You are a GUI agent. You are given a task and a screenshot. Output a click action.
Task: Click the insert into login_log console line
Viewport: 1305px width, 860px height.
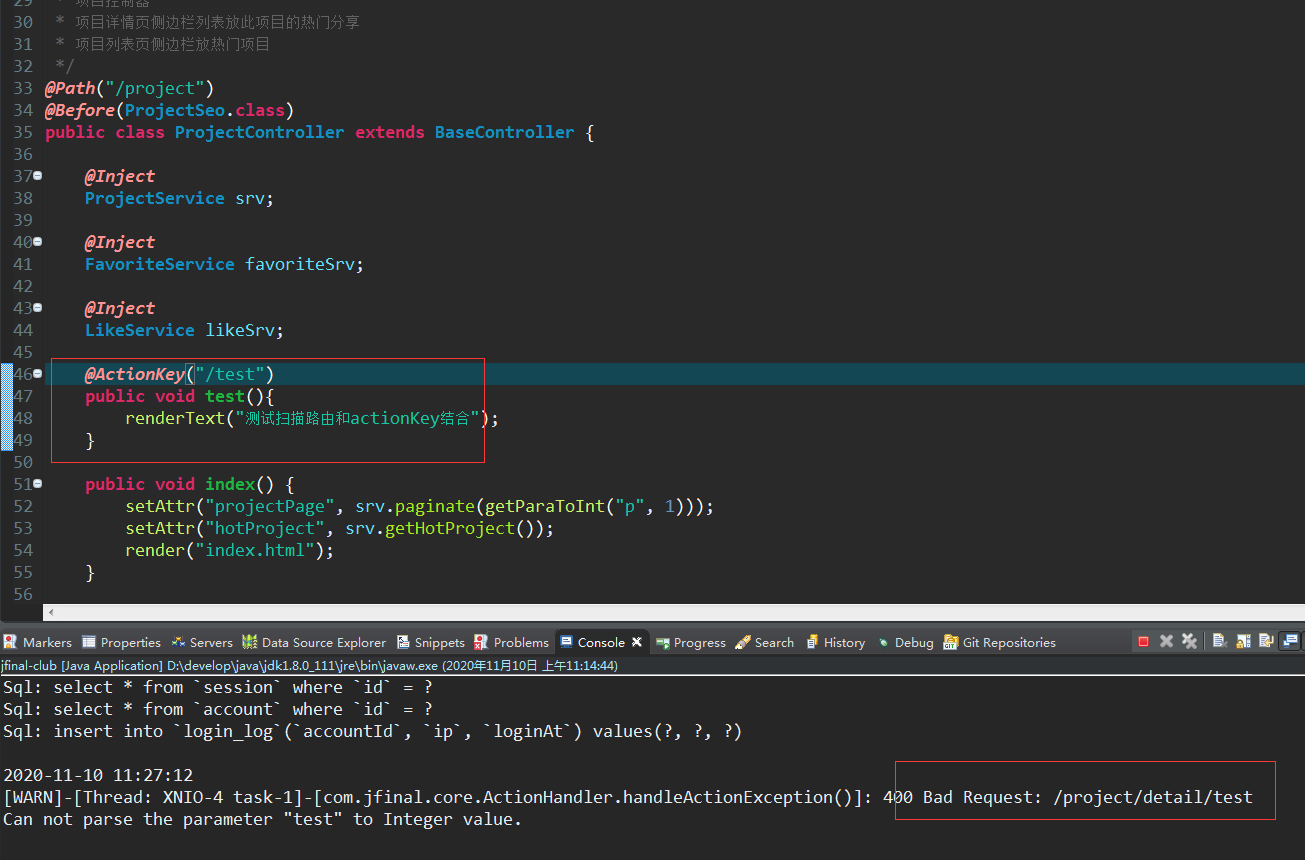tap(373, 731)
